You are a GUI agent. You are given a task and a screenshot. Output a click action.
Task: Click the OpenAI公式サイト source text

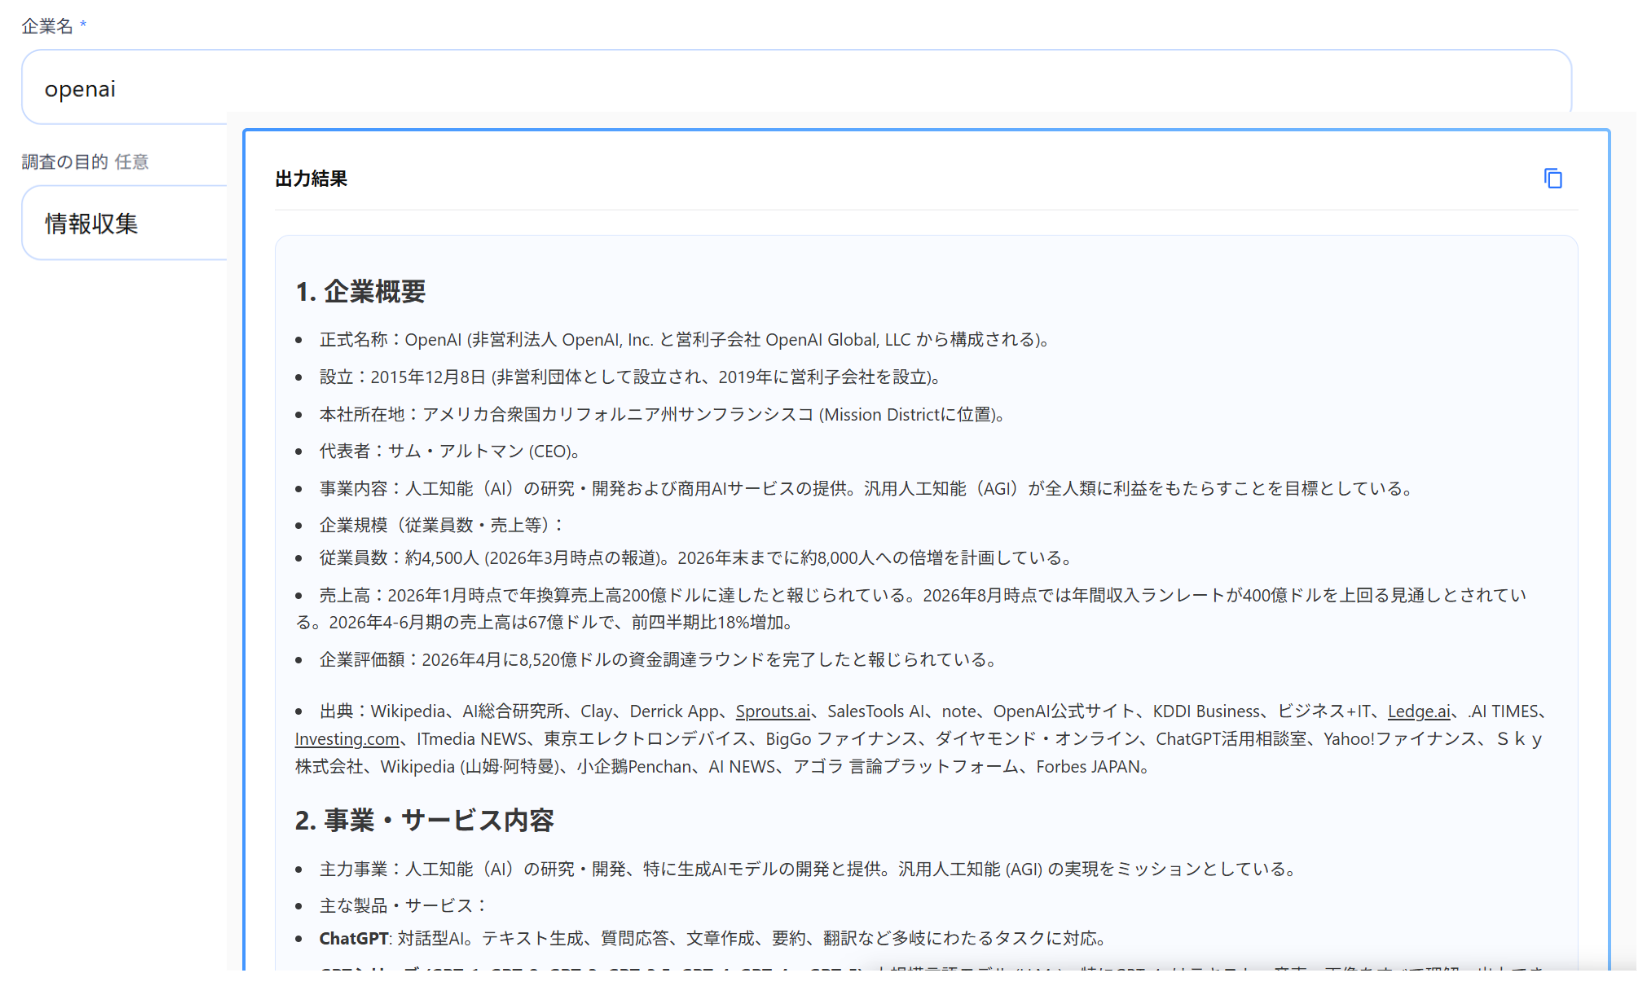click(1064, 711)
